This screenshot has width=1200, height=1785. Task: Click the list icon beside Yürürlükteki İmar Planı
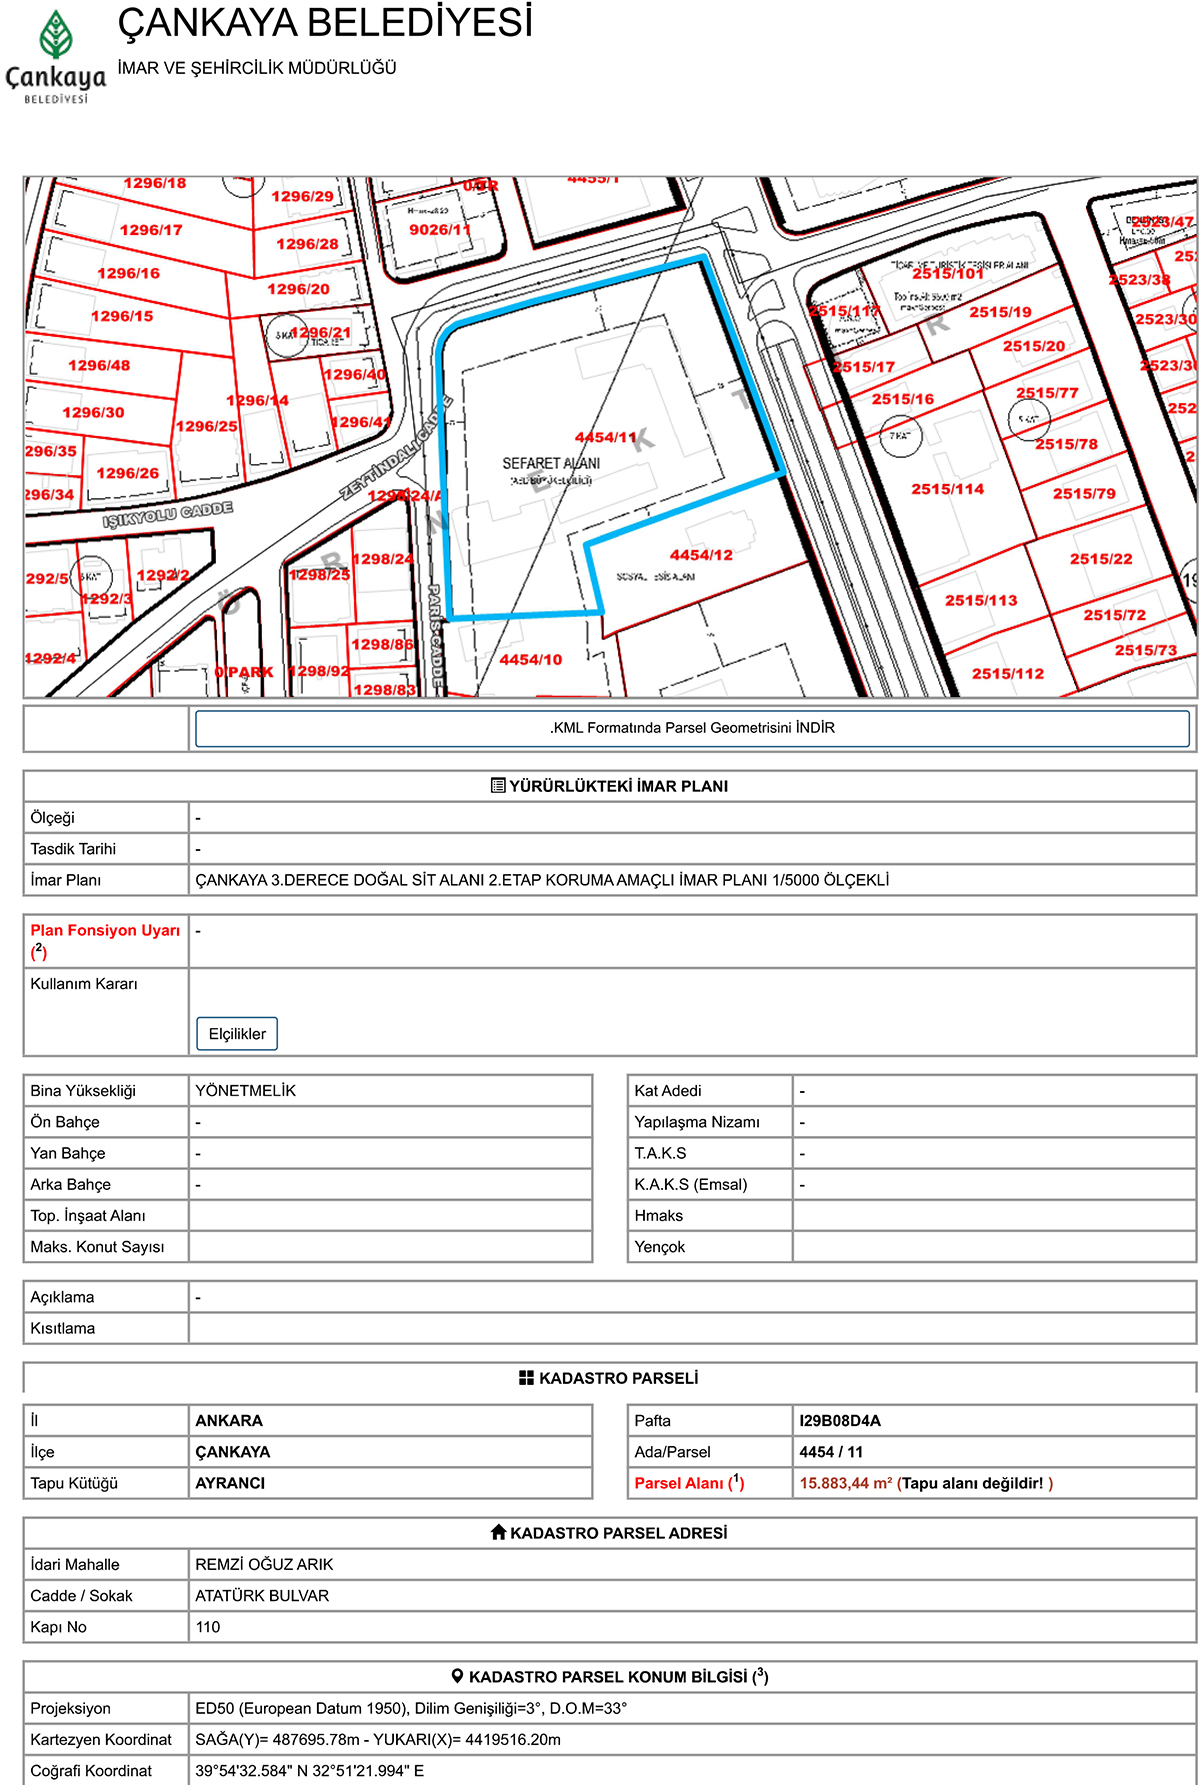click(x=498, y=786)
